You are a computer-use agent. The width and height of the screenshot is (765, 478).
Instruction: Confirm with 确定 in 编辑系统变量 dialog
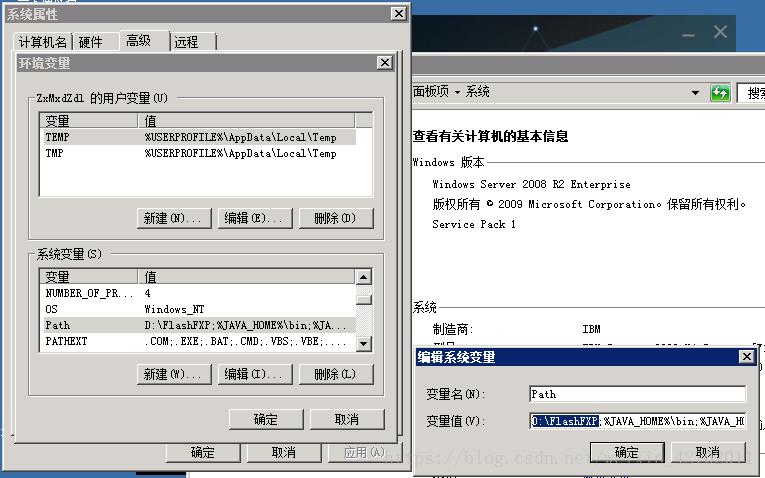pyautogui.click(x=627, y=452)
